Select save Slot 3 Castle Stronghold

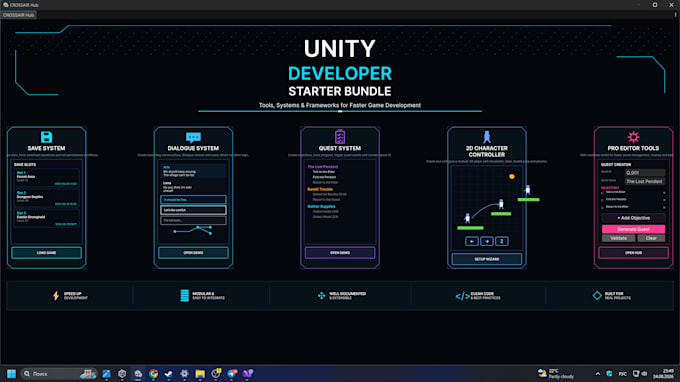tap(46, 218)
